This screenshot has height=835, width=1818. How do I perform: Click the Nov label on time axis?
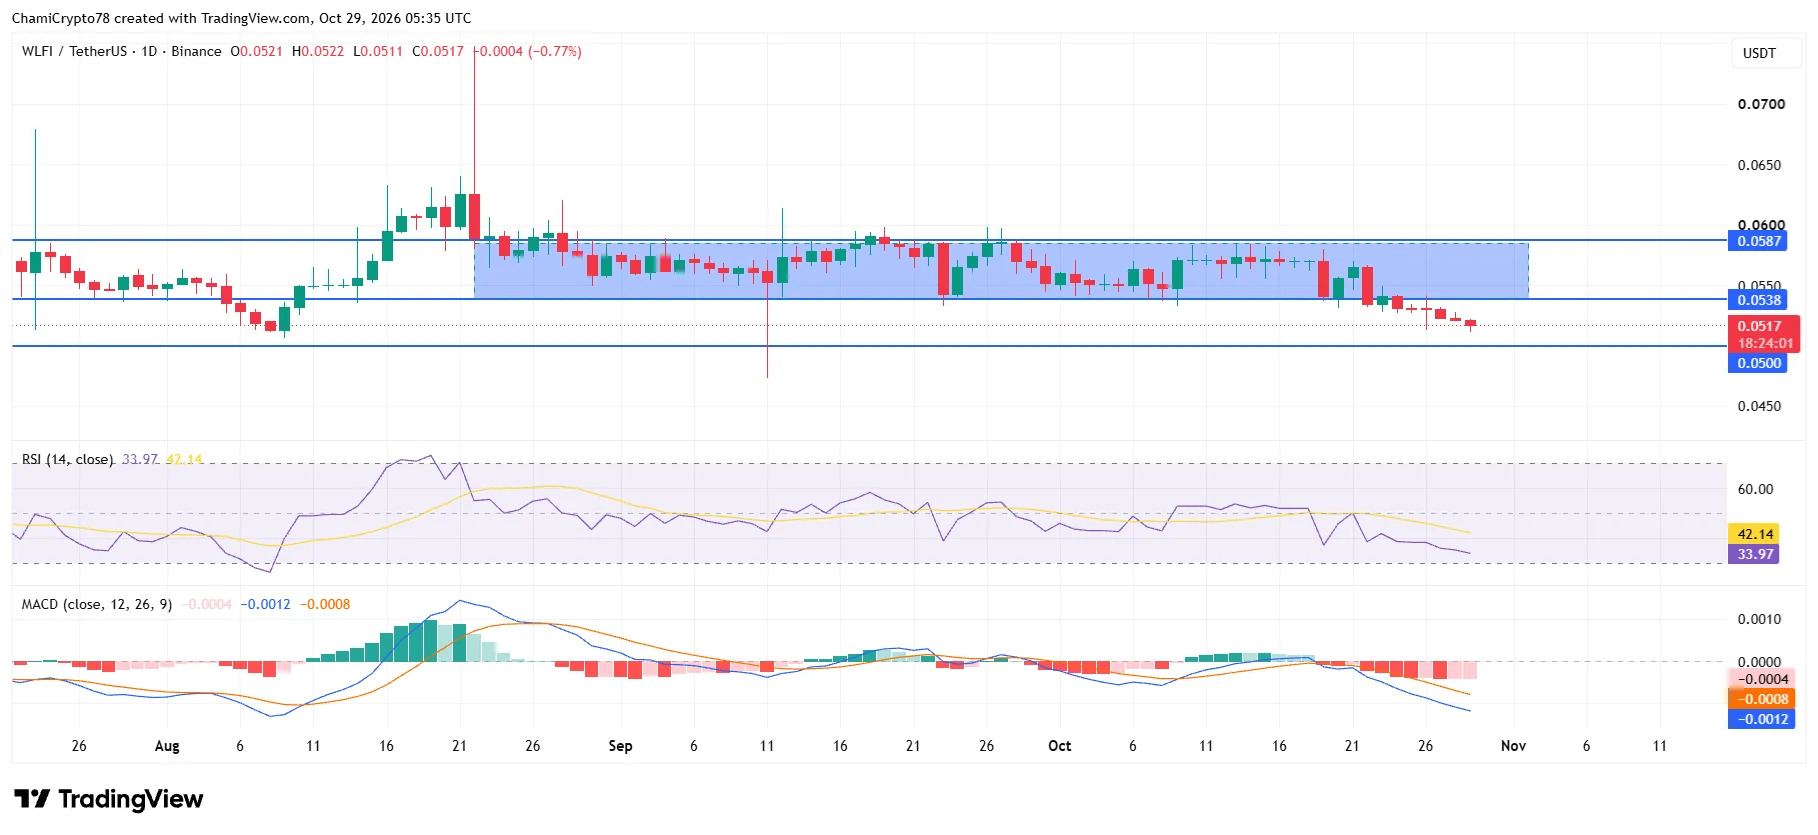pyautogui.click(x=1513, y=746)
